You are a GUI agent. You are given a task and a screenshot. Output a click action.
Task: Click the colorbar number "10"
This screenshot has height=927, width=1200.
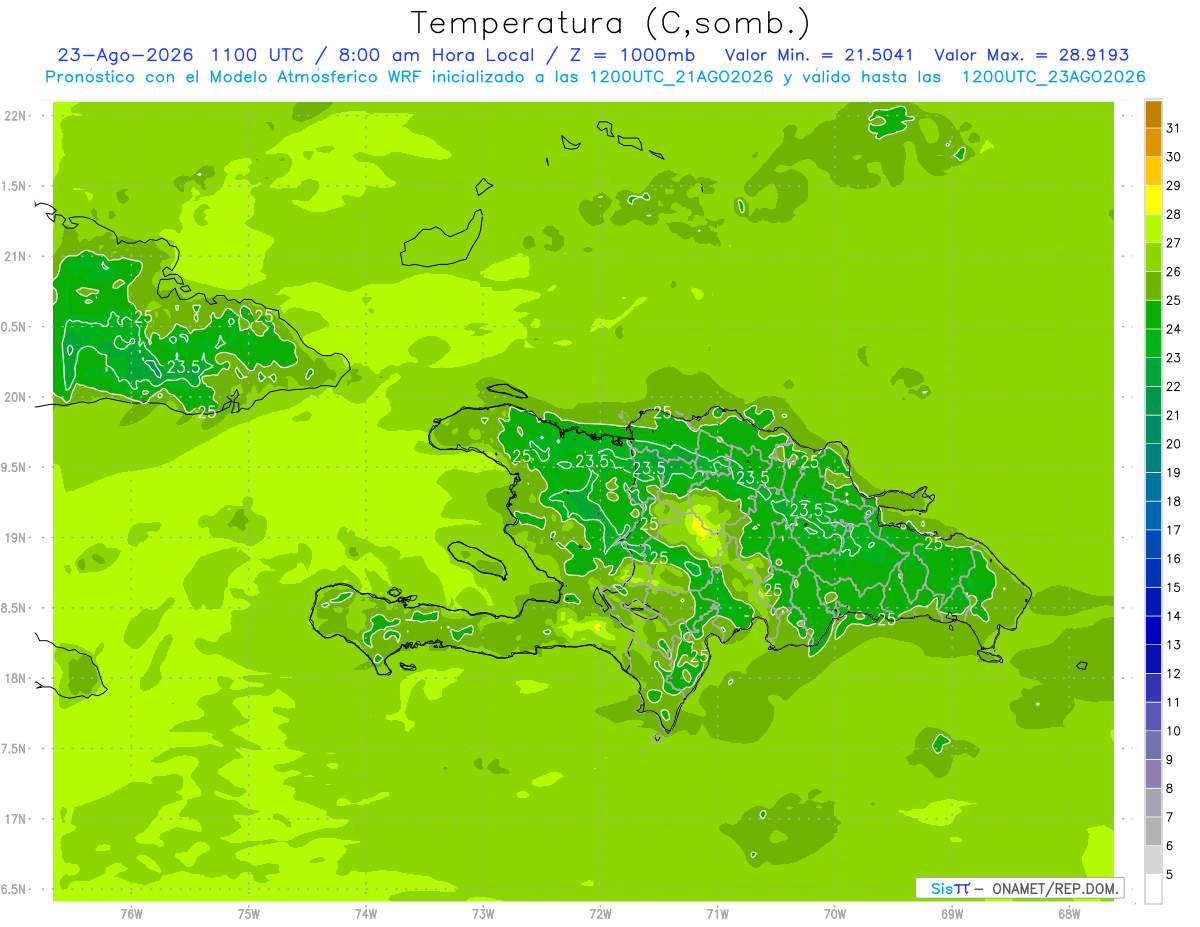tap(1174, 731)
